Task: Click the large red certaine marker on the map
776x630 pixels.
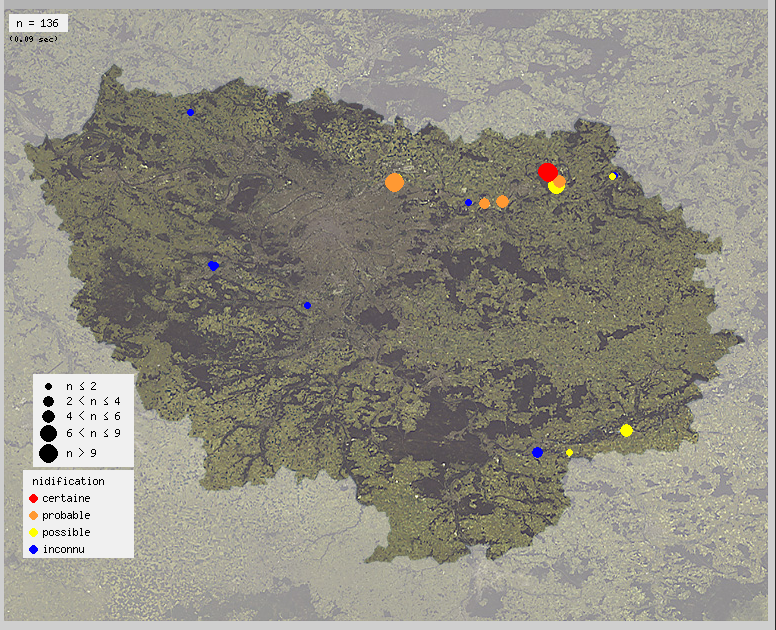Action: click(x=547, y=172)
